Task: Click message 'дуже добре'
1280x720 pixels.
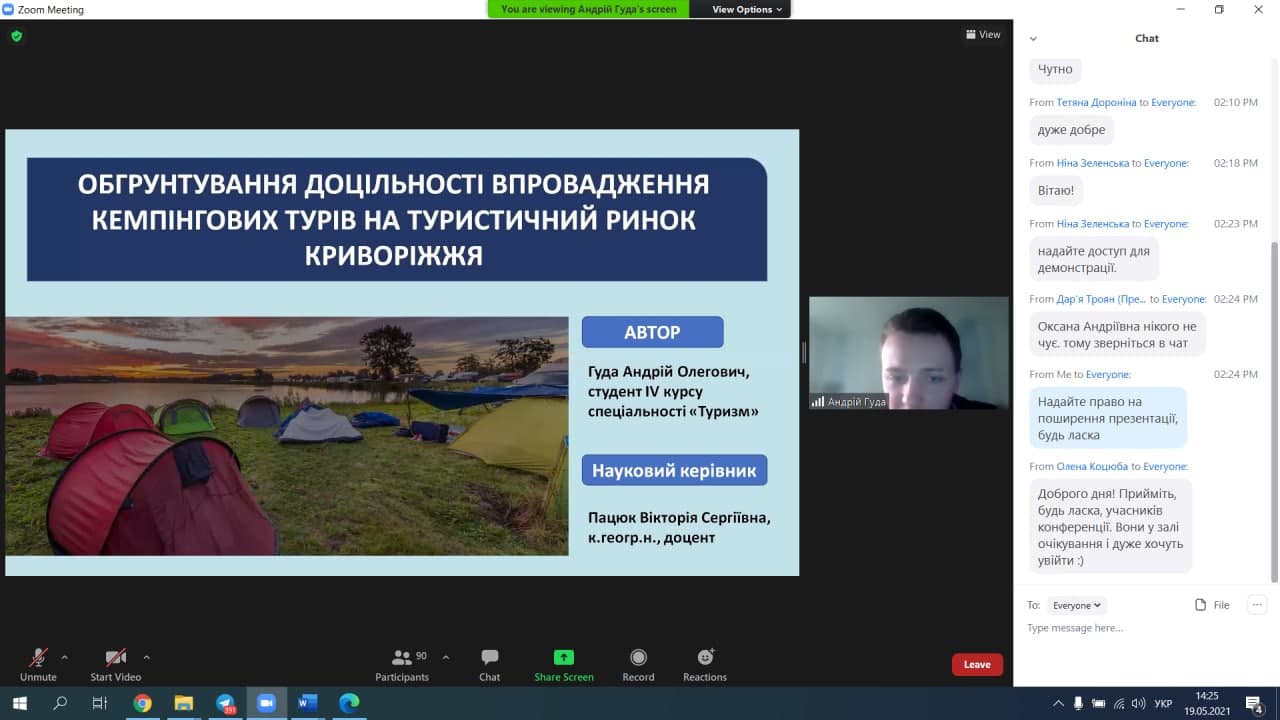Action: tap(1071, 130)
